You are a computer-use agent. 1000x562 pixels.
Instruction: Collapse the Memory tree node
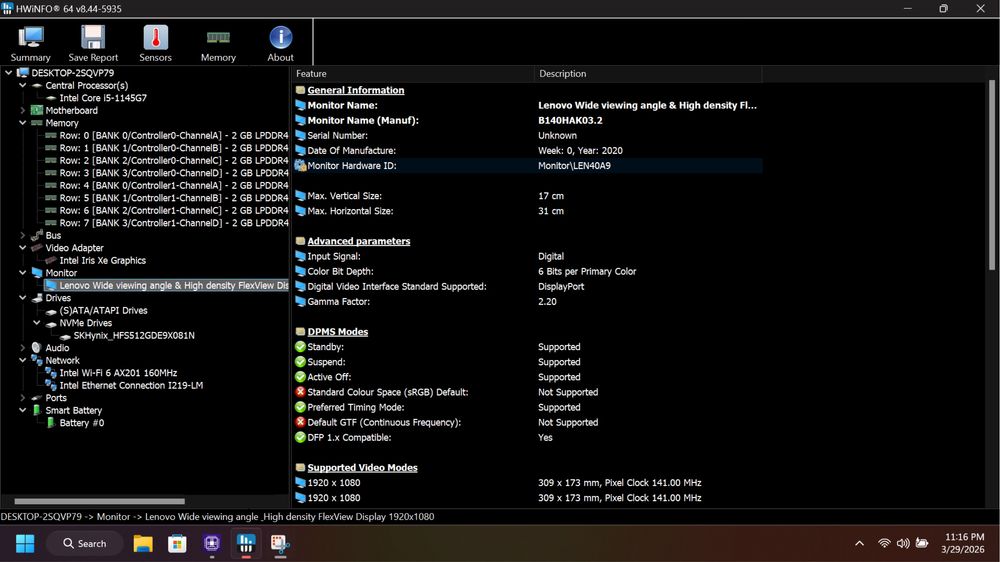tap(23, 122)
